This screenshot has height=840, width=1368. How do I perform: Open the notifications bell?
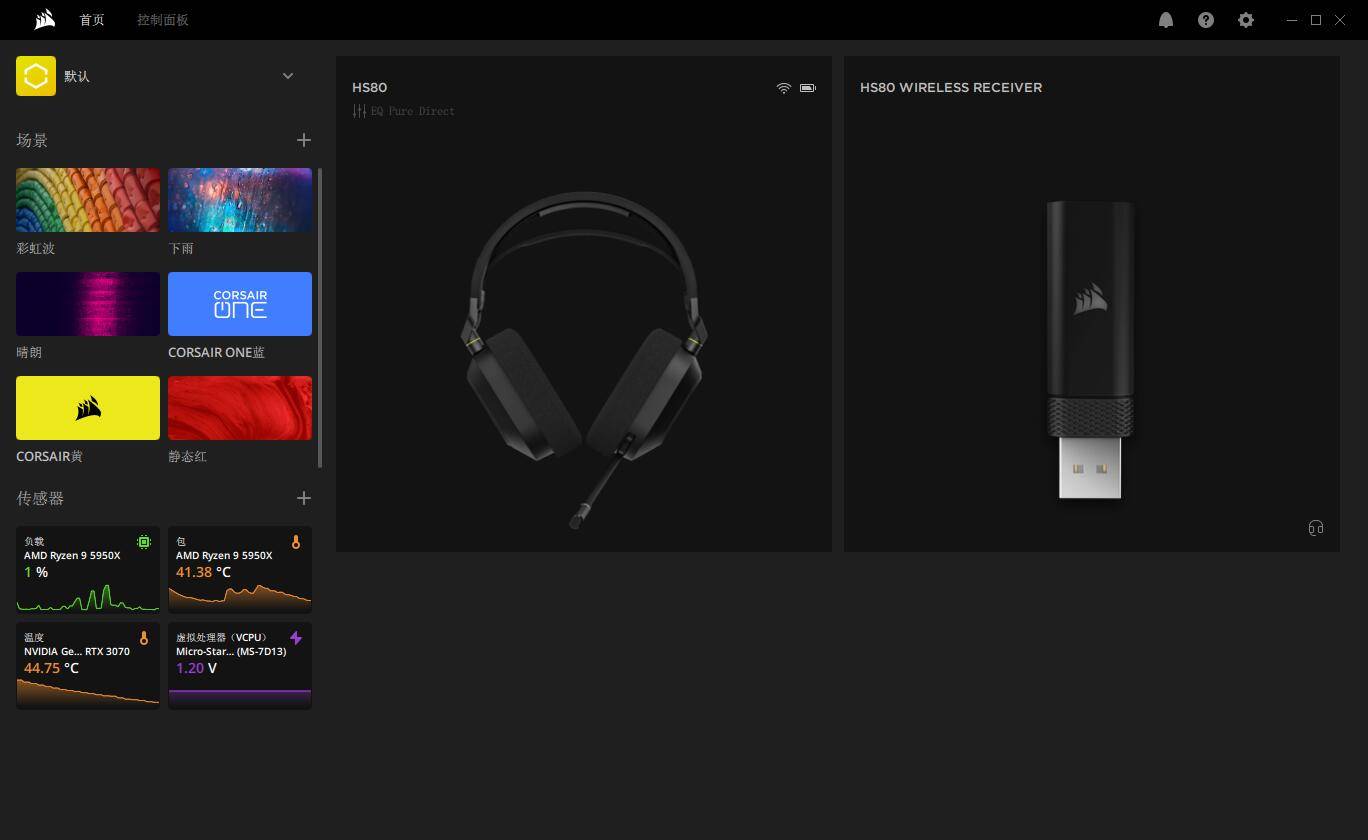pyautogui.click(x=1165, y=20)
